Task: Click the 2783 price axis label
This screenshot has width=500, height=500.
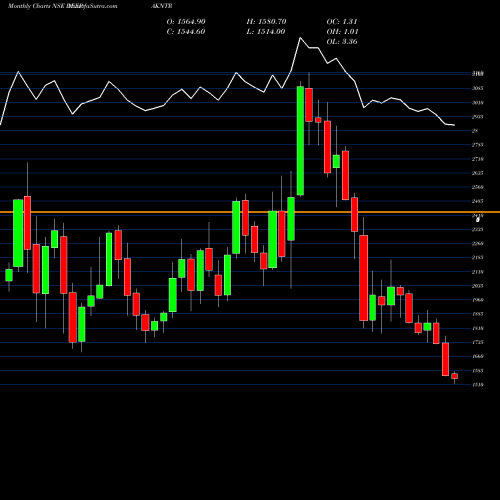Action: click(478, 145)
